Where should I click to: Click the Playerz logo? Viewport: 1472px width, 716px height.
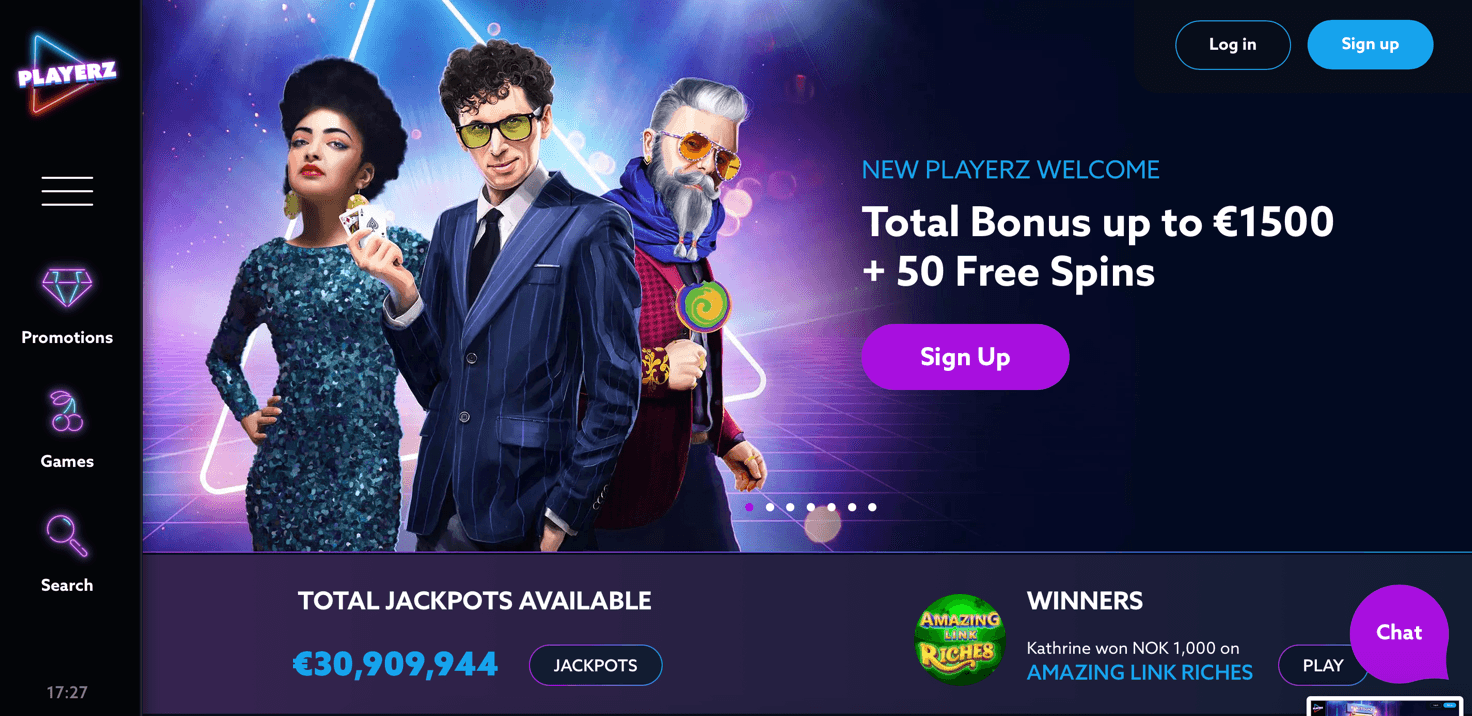point(66,74)
